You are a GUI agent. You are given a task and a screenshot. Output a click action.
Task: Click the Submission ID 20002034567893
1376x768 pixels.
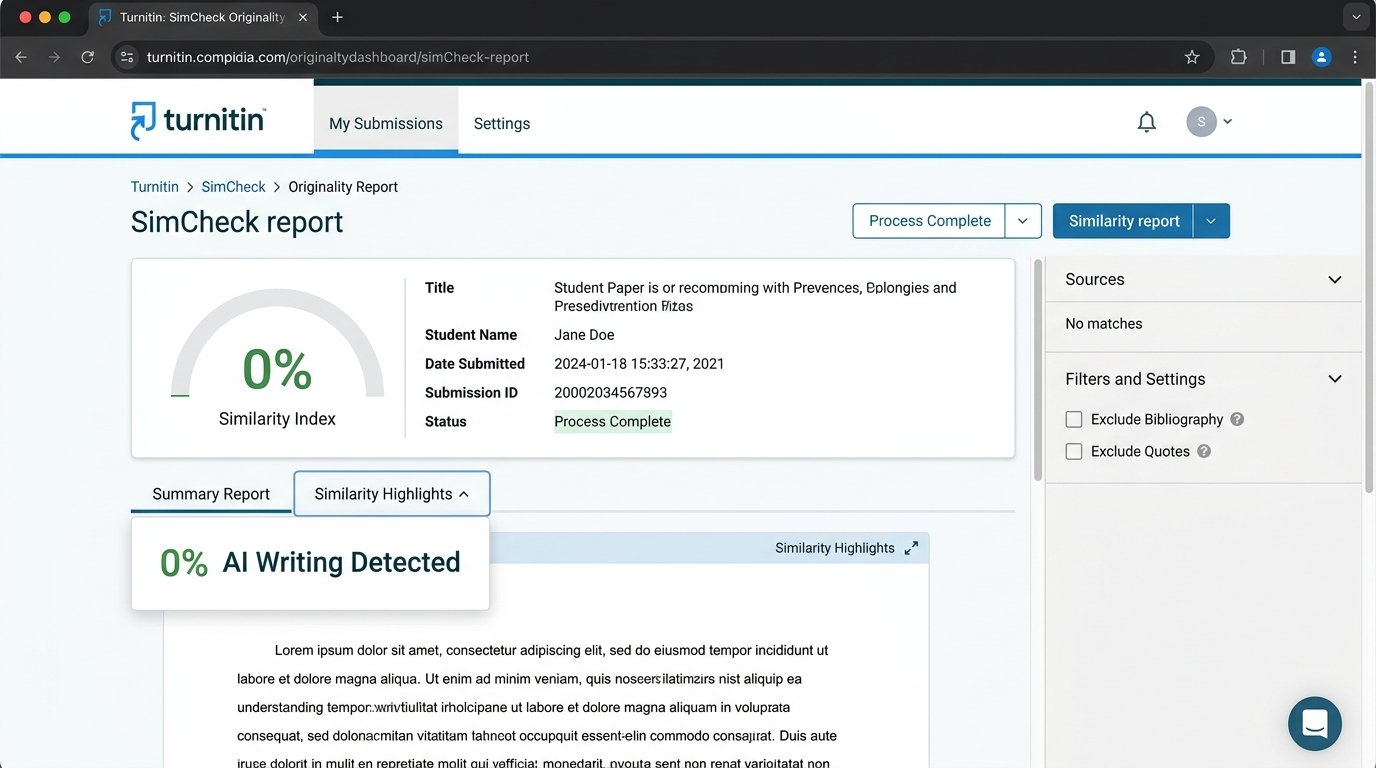click(611, 393)
